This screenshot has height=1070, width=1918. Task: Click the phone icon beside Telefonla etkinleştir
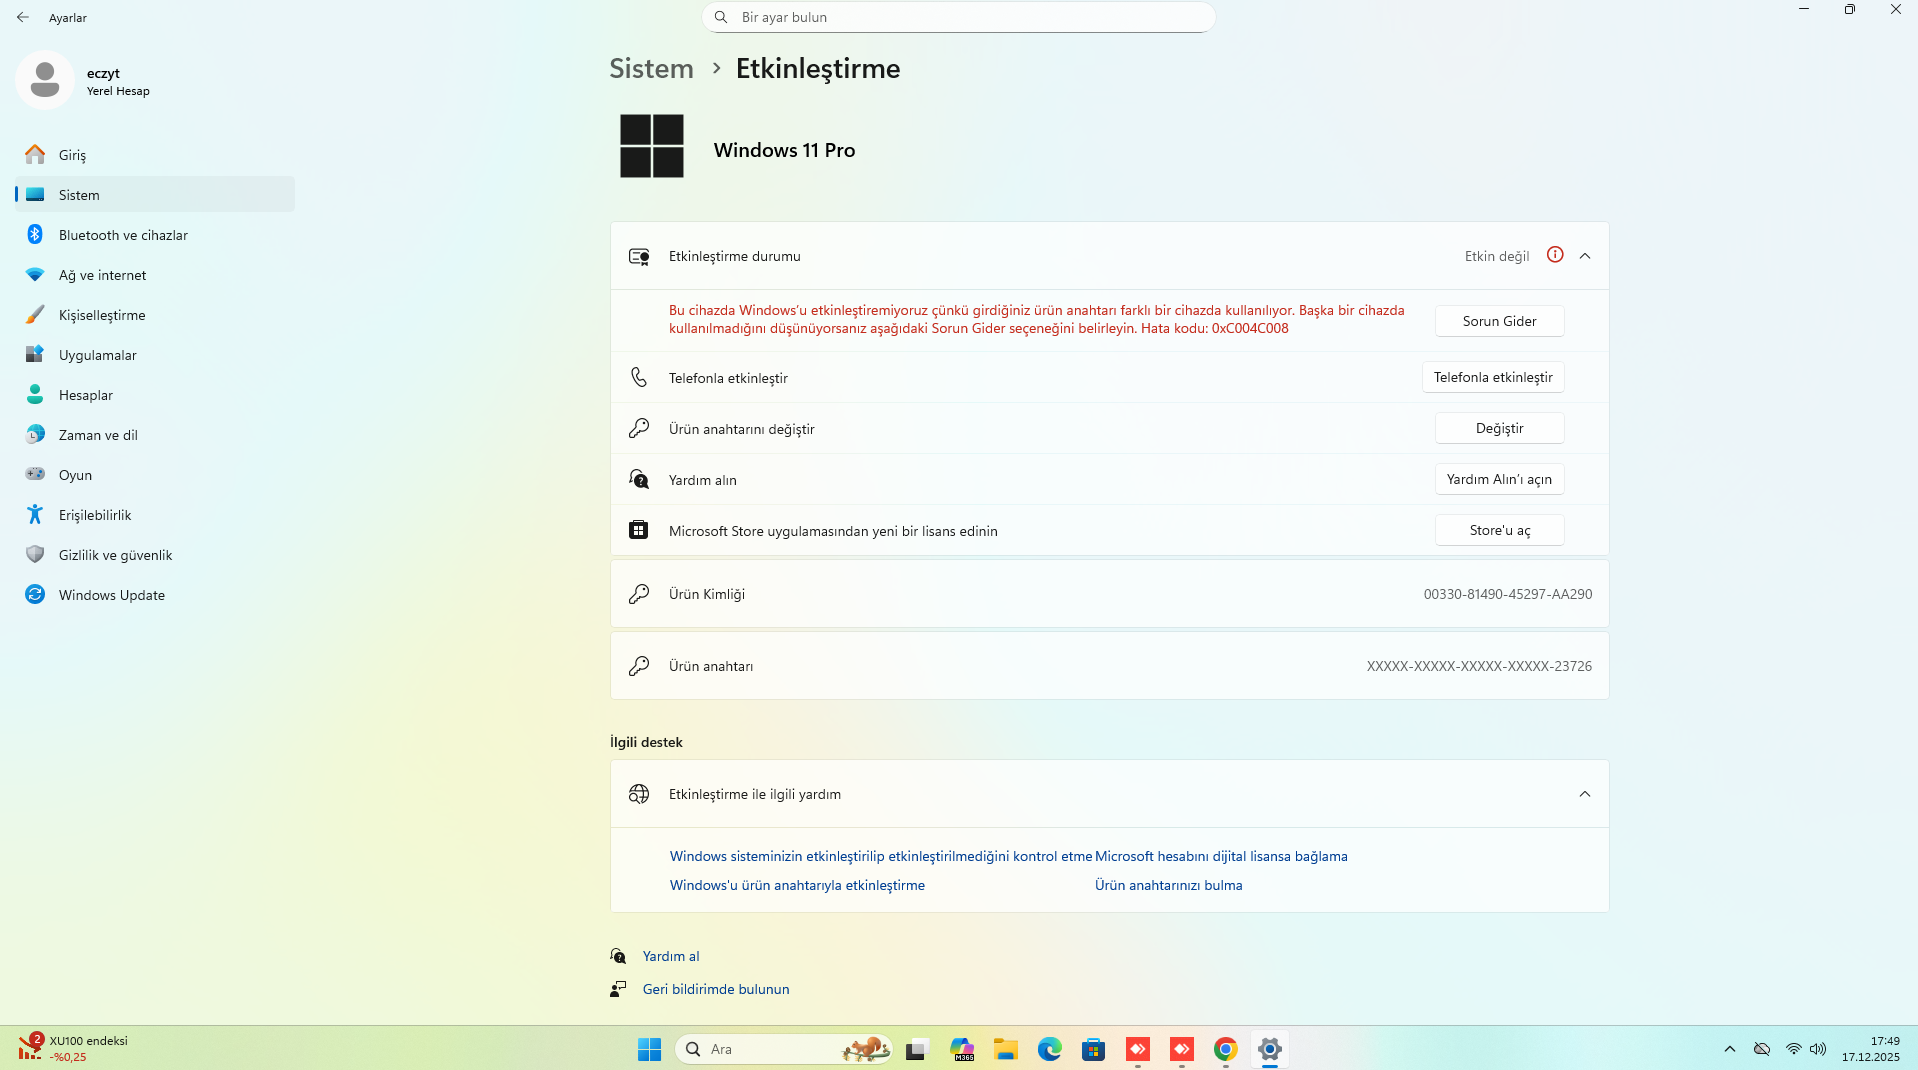(x=639, y=377)
